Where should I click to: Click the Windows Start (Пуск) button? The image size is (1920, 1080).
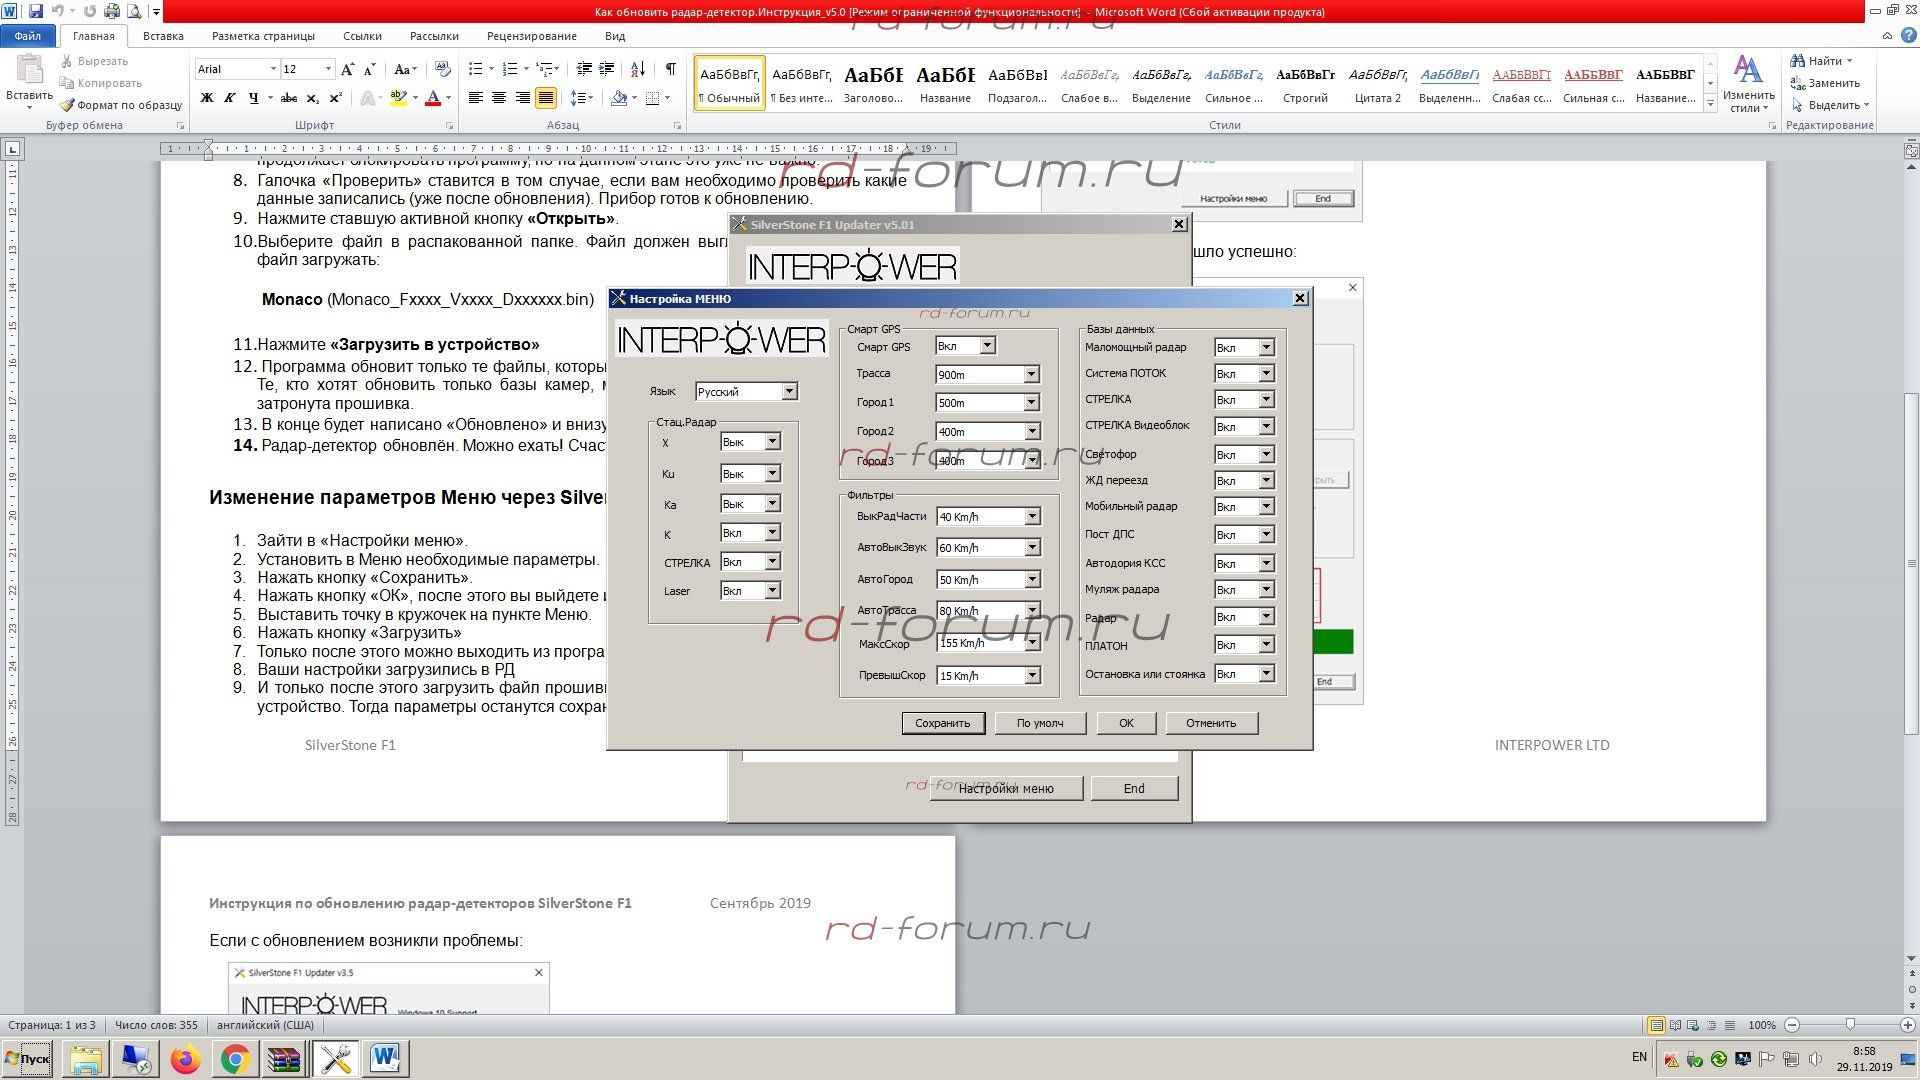27,1058
